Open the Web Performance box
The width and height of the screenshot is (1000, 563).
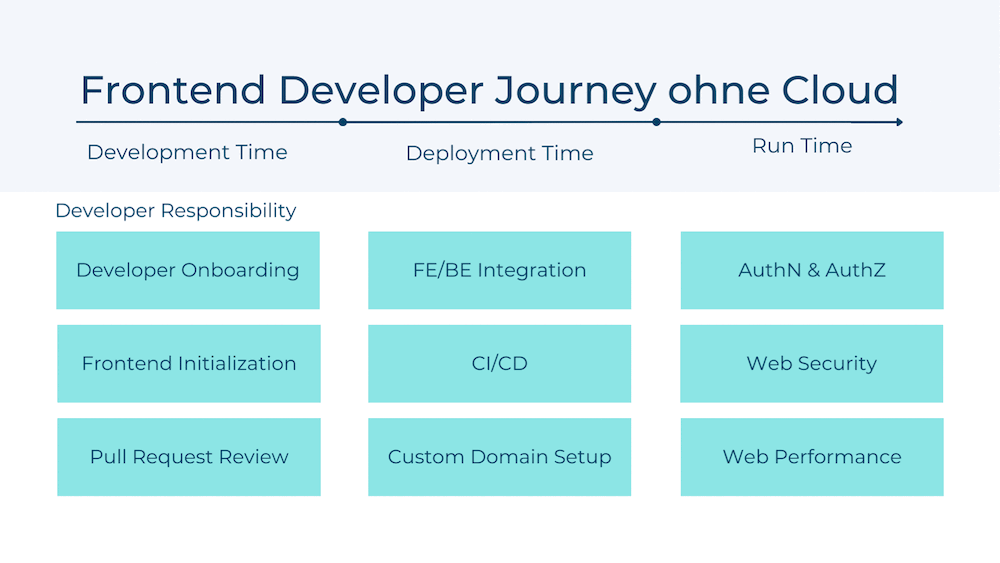coord(812,457)
